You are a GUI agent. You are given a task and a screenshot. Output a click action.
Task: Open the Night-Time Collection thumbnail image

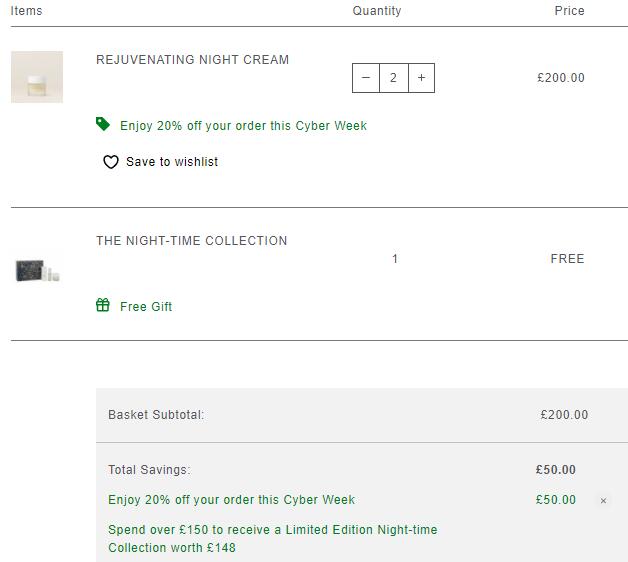coord(38,271)
